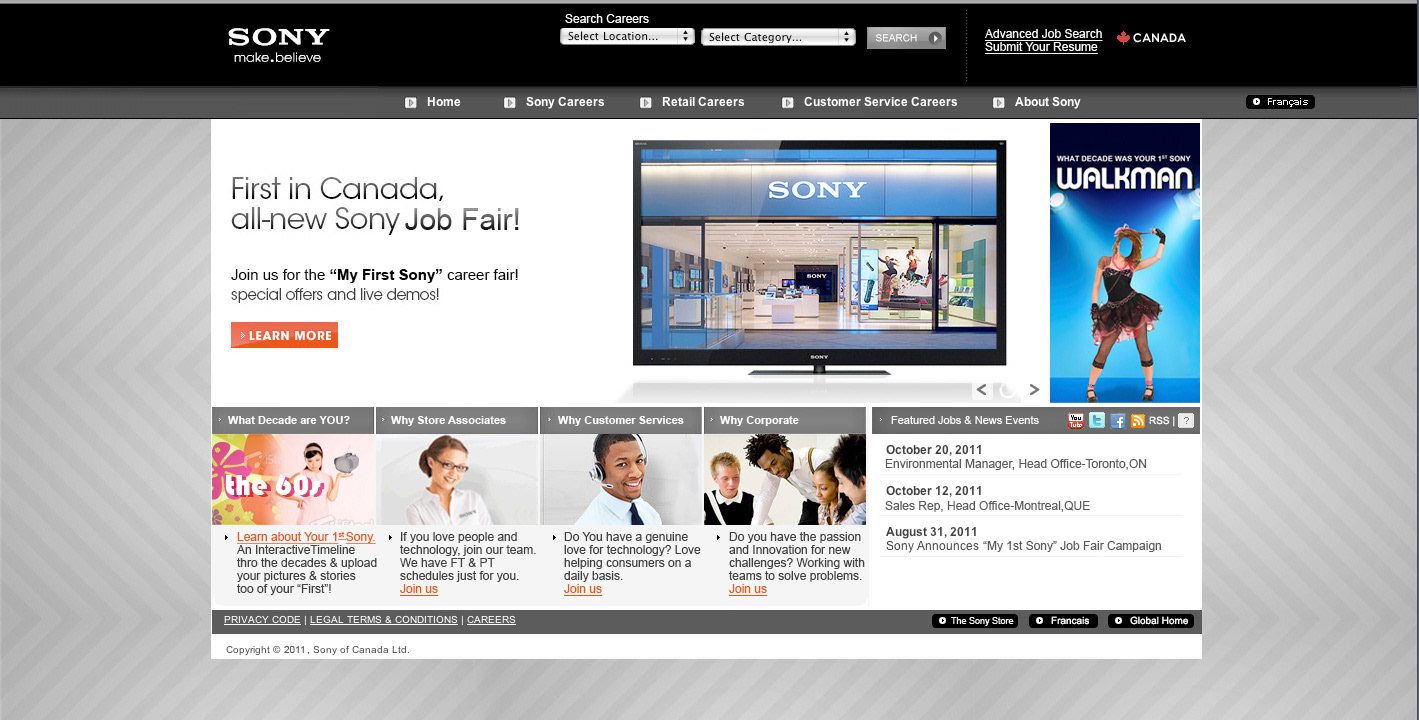Click the Walkman decade banner ad
The width and height of the screenshot is (1419, 720).
point(1125,263)
